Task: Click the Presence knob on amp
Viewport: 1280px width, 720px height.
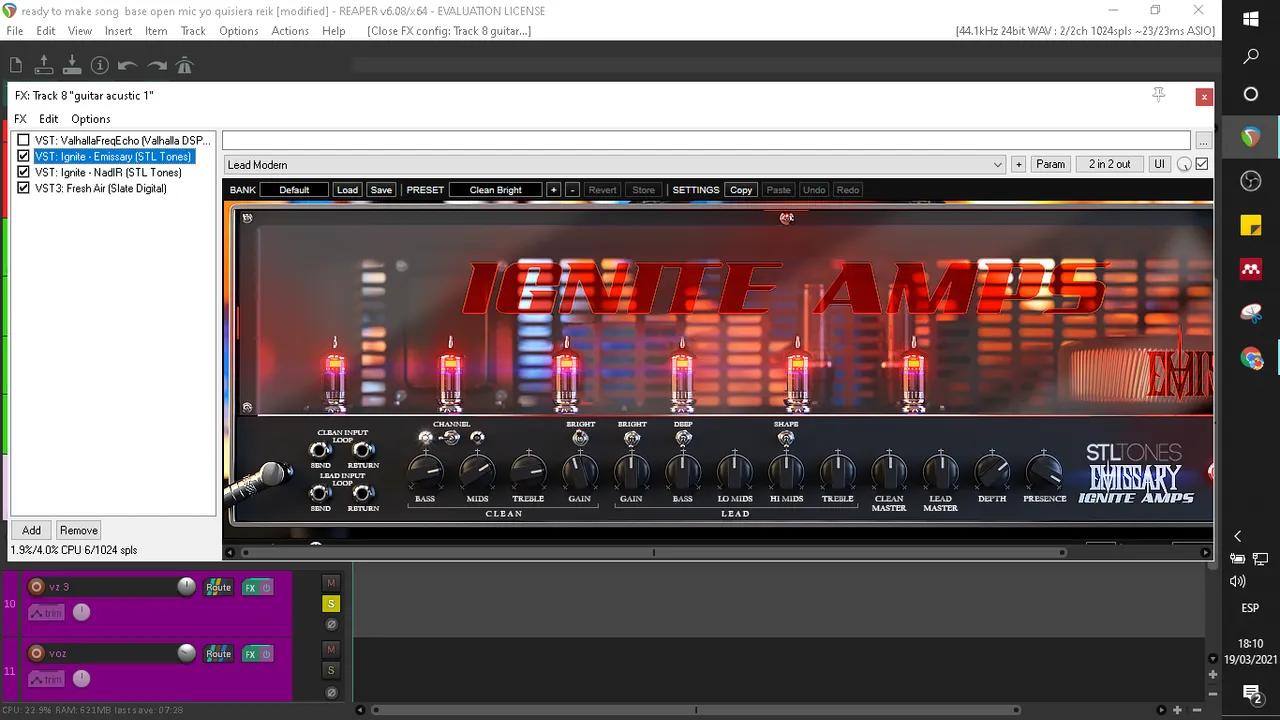Action: tap(1044, 470)
